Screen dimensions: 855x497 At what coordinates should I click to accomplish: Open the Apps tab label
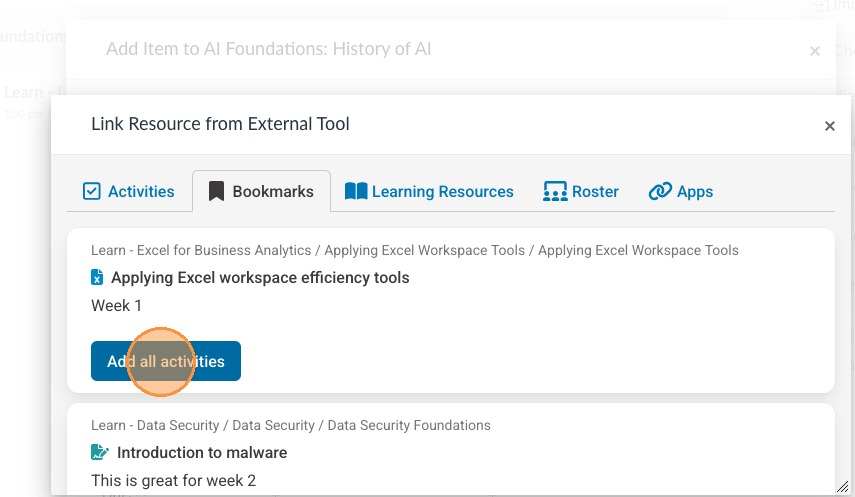pos(695,191)
